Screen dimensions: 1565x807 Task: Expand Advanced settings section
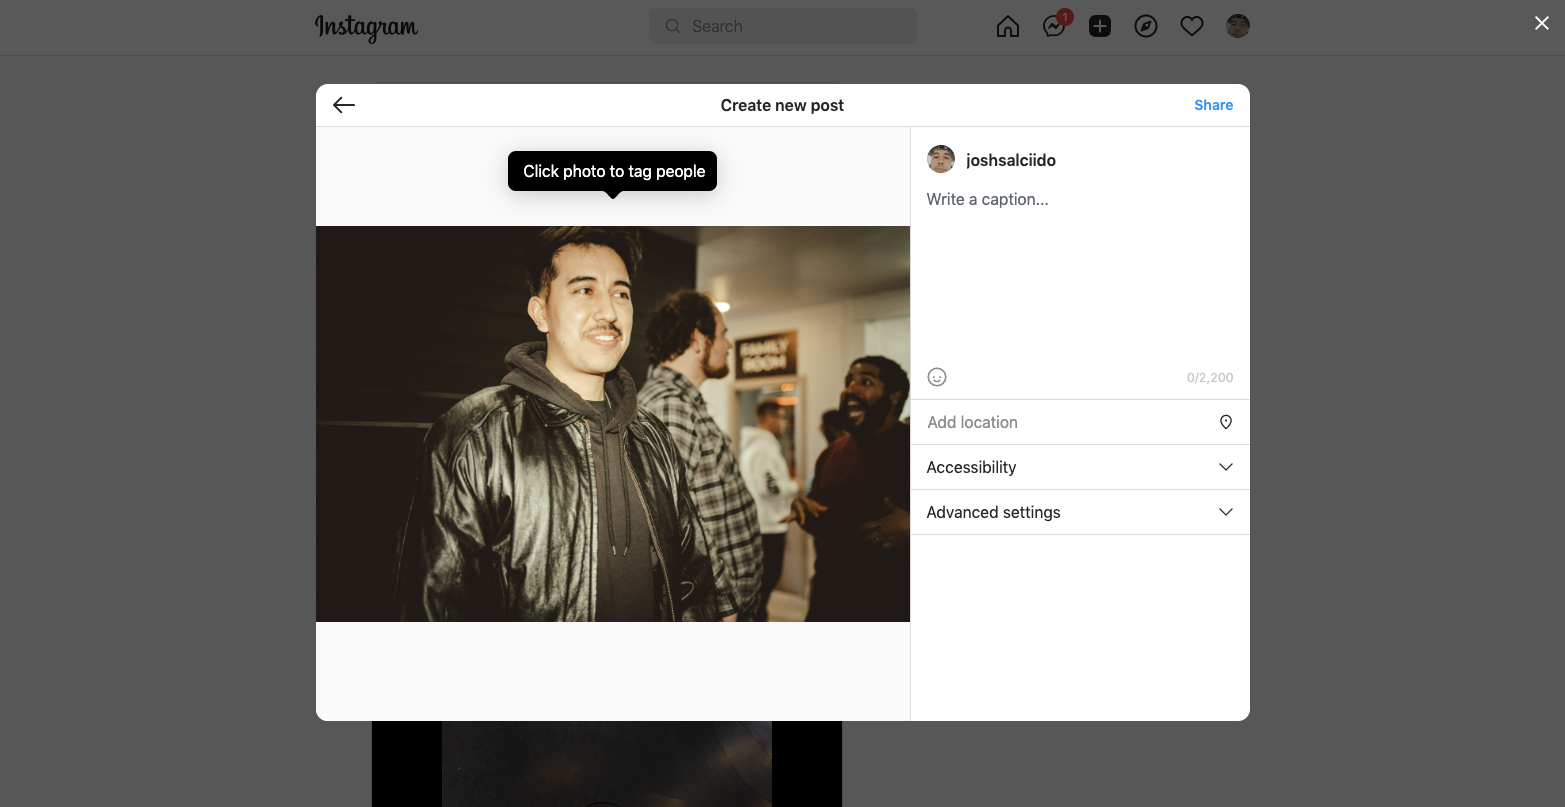point(1080,512)
